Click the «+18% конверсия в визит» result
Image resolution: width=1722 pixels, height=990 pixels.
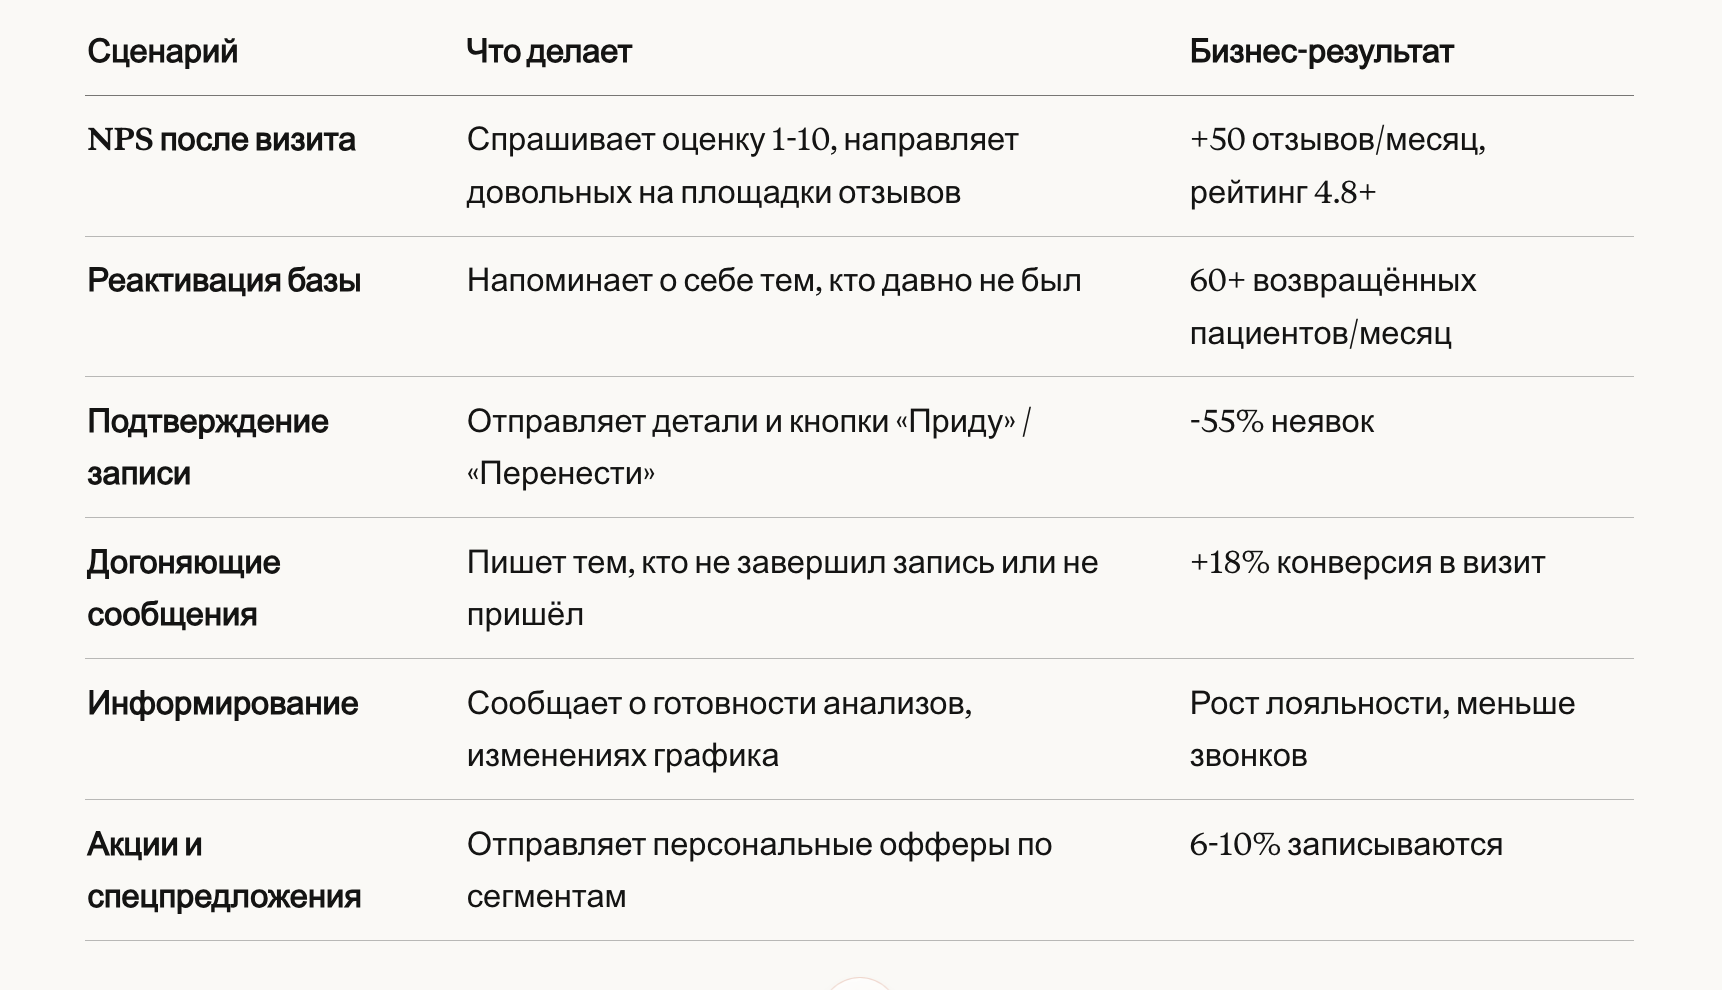pyautogui.click(x=1367, y=563)
